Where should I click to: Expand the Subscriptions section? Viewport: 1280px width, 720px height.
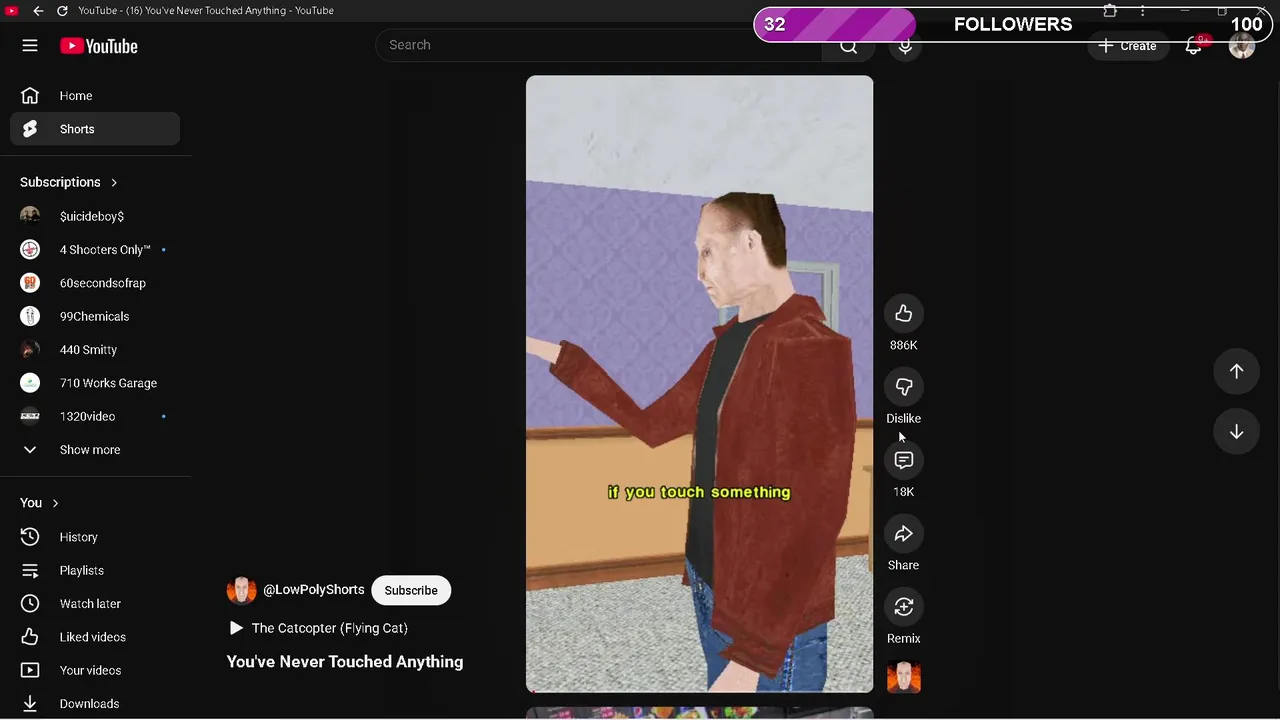point(69,182)
